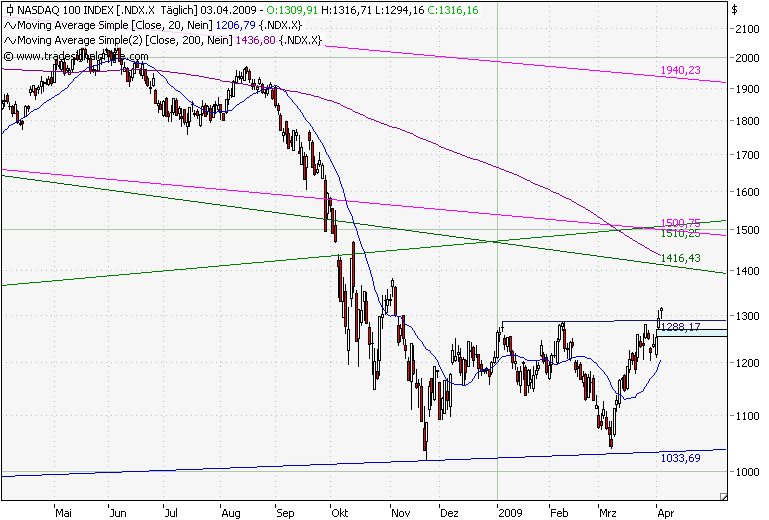This screenshot has width=769, height=520.
Task: Click the 1100 price axis label
Action: [x=747, y=416]
